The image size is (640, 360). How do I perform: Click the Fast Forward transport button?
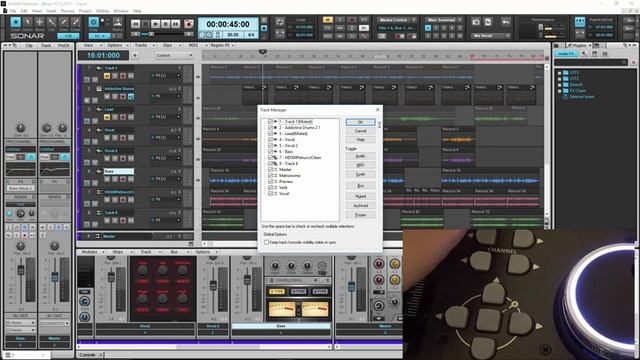(175, 24)
